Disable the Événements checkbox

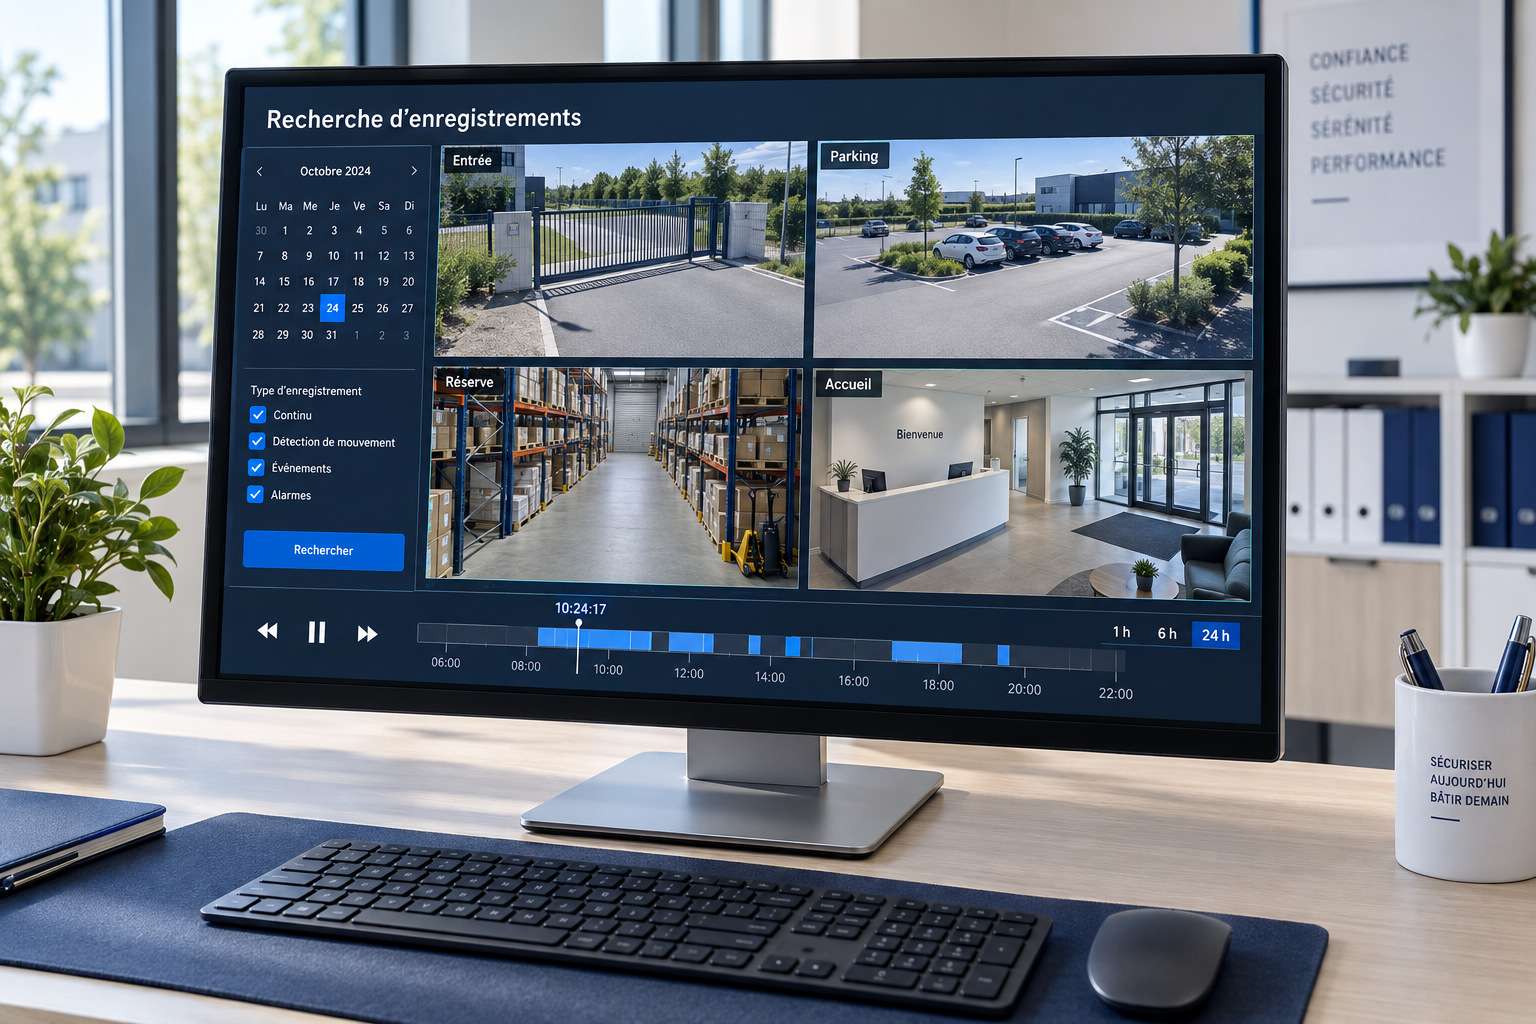click(256, 467)
